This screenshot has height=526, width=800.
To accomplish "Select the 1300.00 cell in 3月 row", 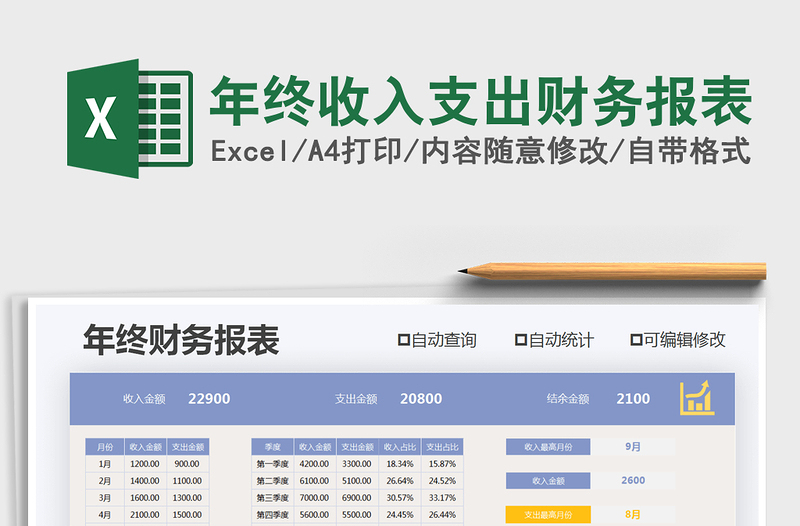I will click(187, 497).
